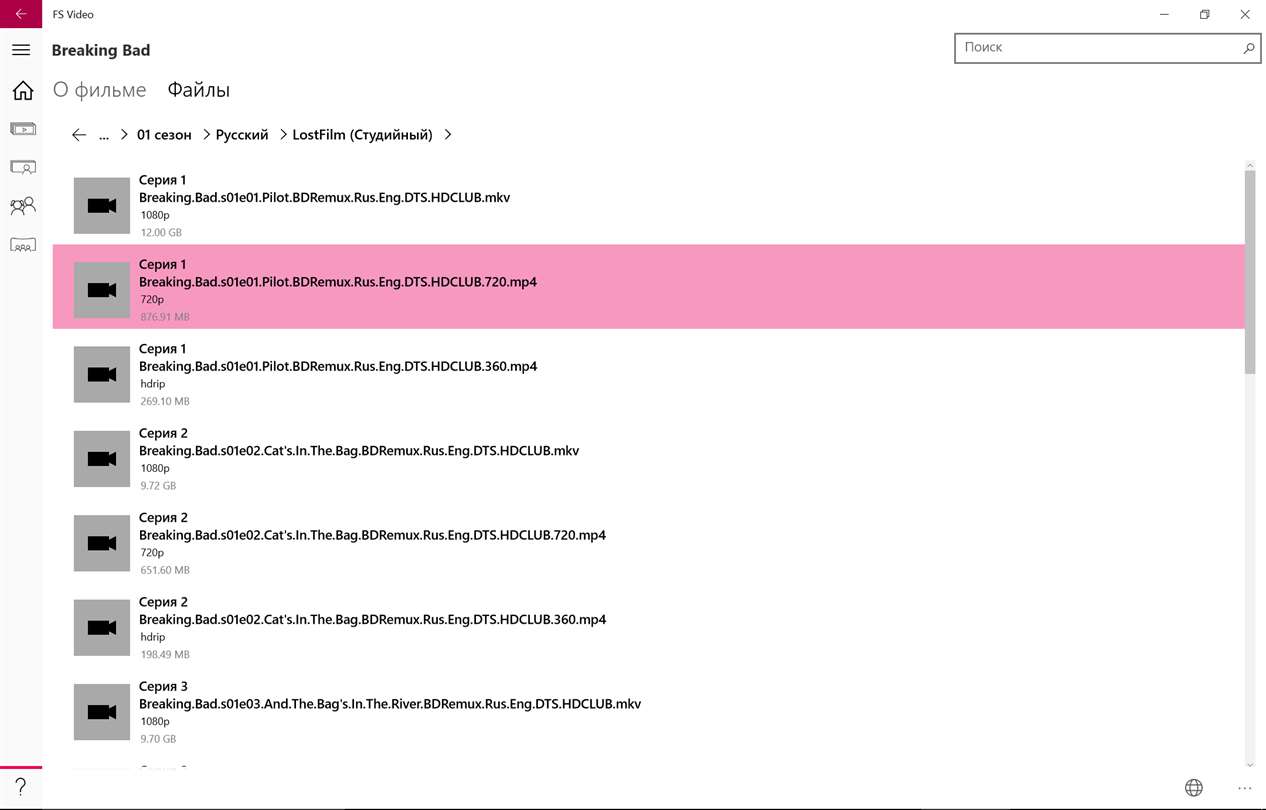Click thumbnail of Cat's.In.The.Bag mkv file
The width and height of the screenshot is (1266, 810).
point(102,459)
